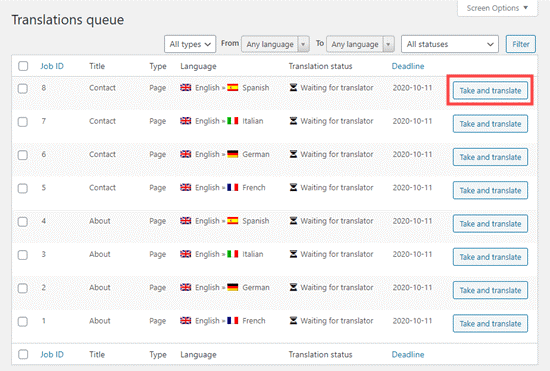The image size is (550, 371).
Task: Click the UK flag in job 3 row
Action: (x=186, y=254)
